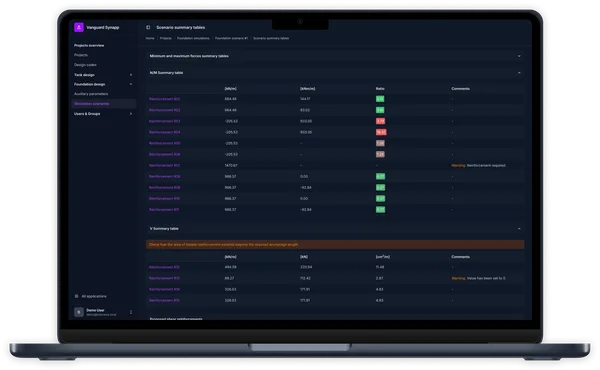The image size is (600, 370).
Task: Click the Ratio column header
Action: pyautogui.click(x=380, y=88)
